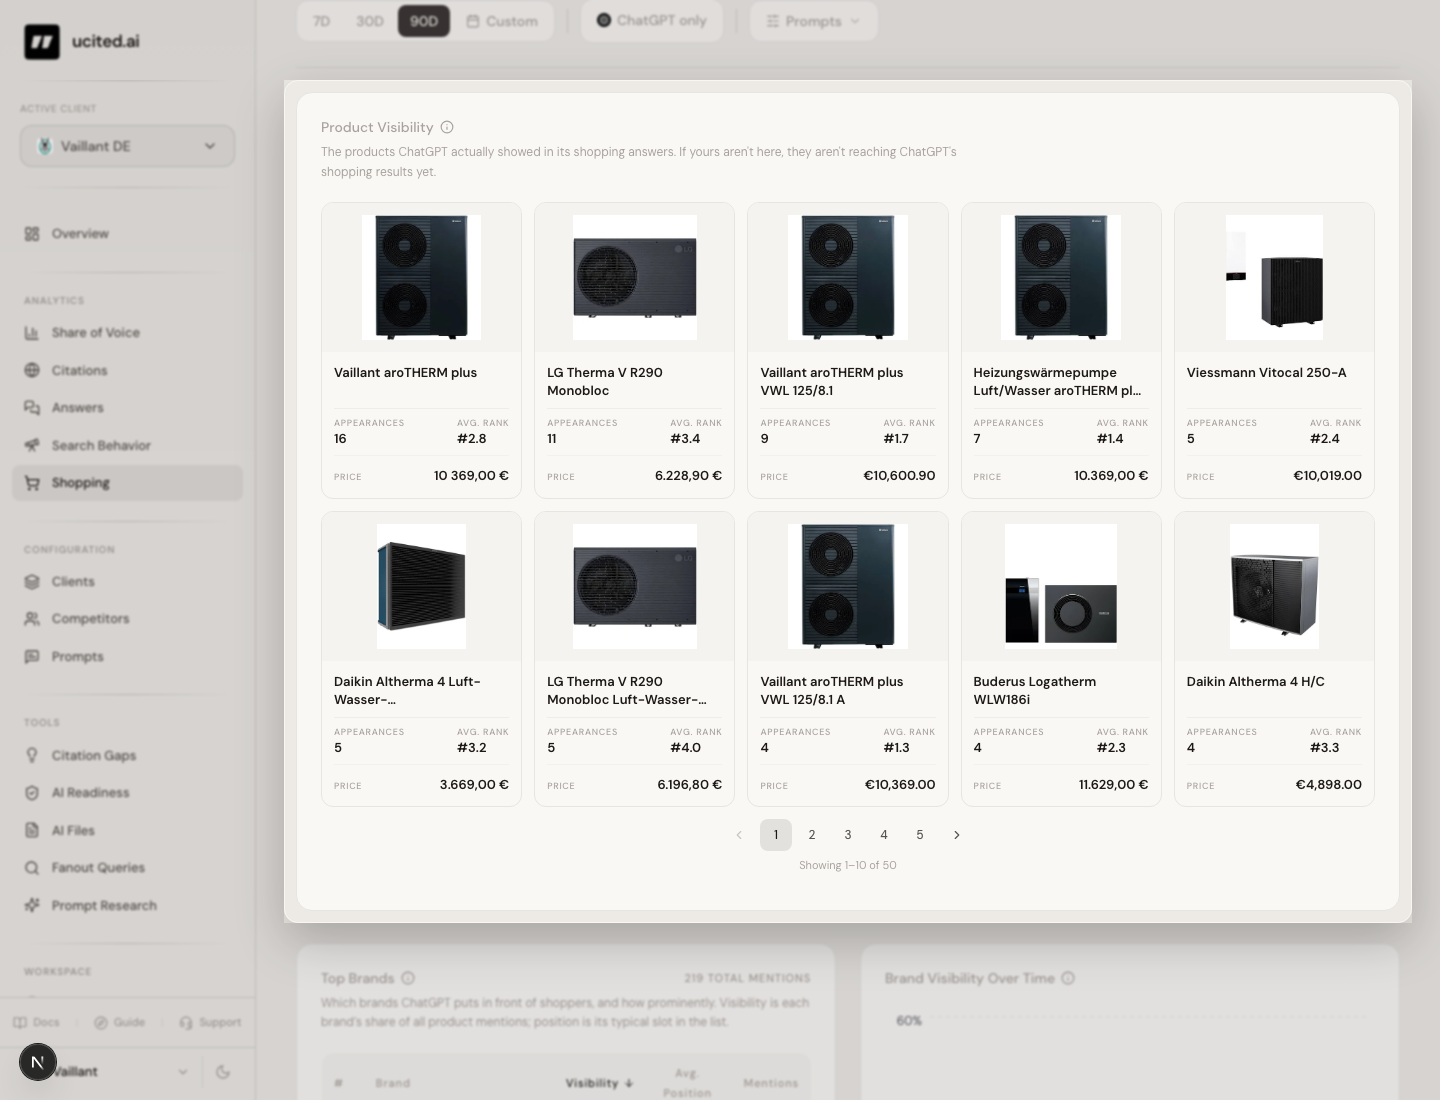Expand the Vaillant workspace switcher chevron
1440x1100 pixels.
183,1071
